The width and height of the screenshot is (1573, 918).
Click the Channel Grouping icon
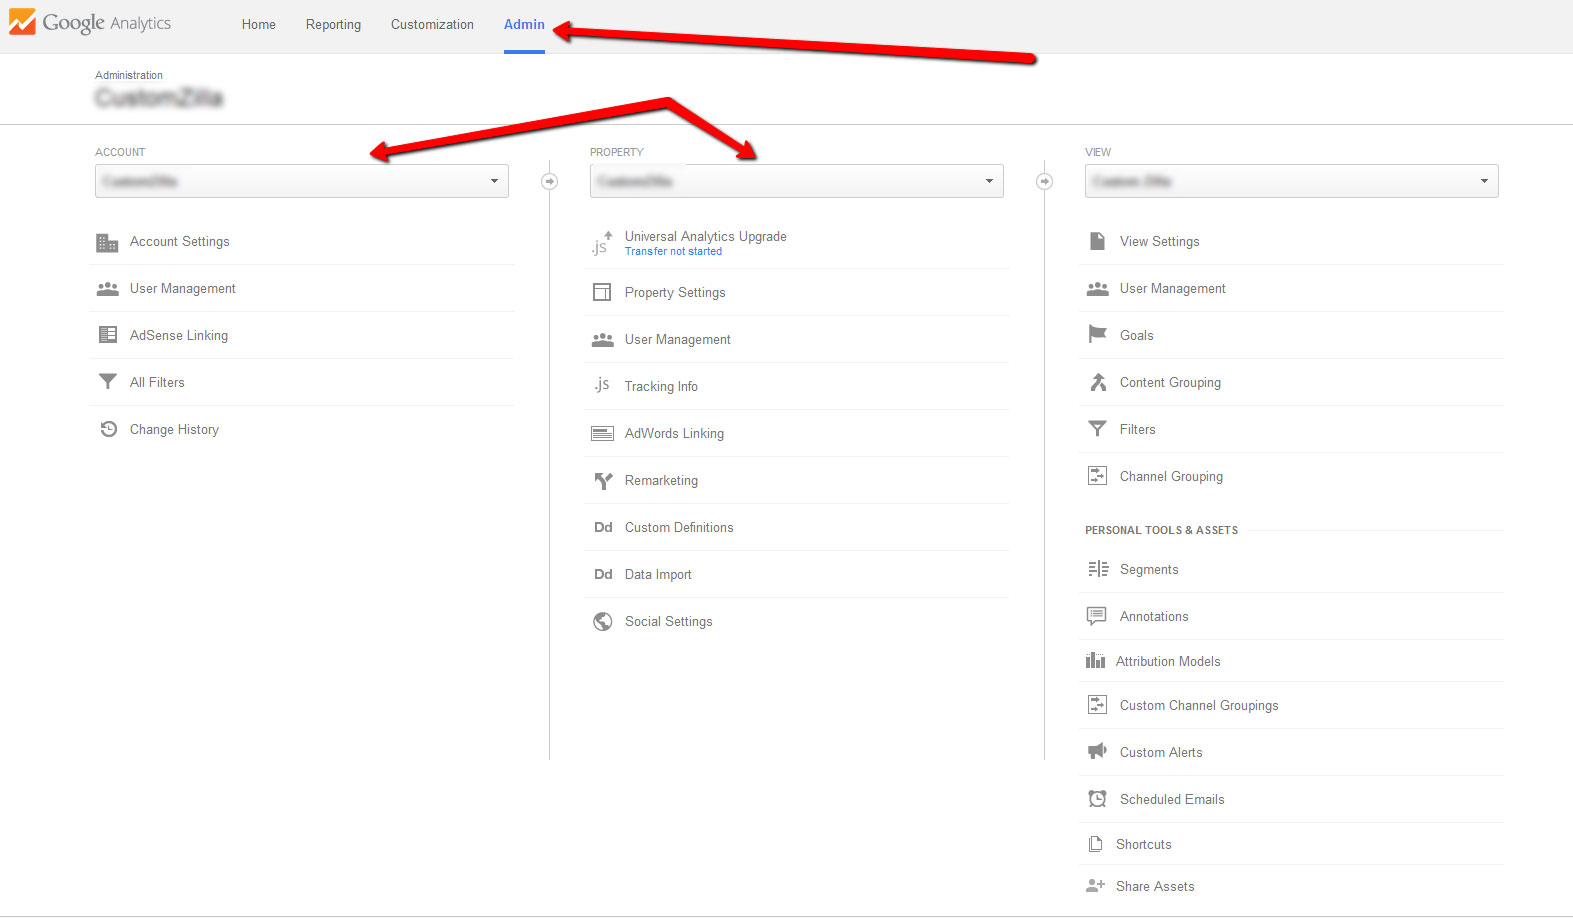[x=1097, y=476]
